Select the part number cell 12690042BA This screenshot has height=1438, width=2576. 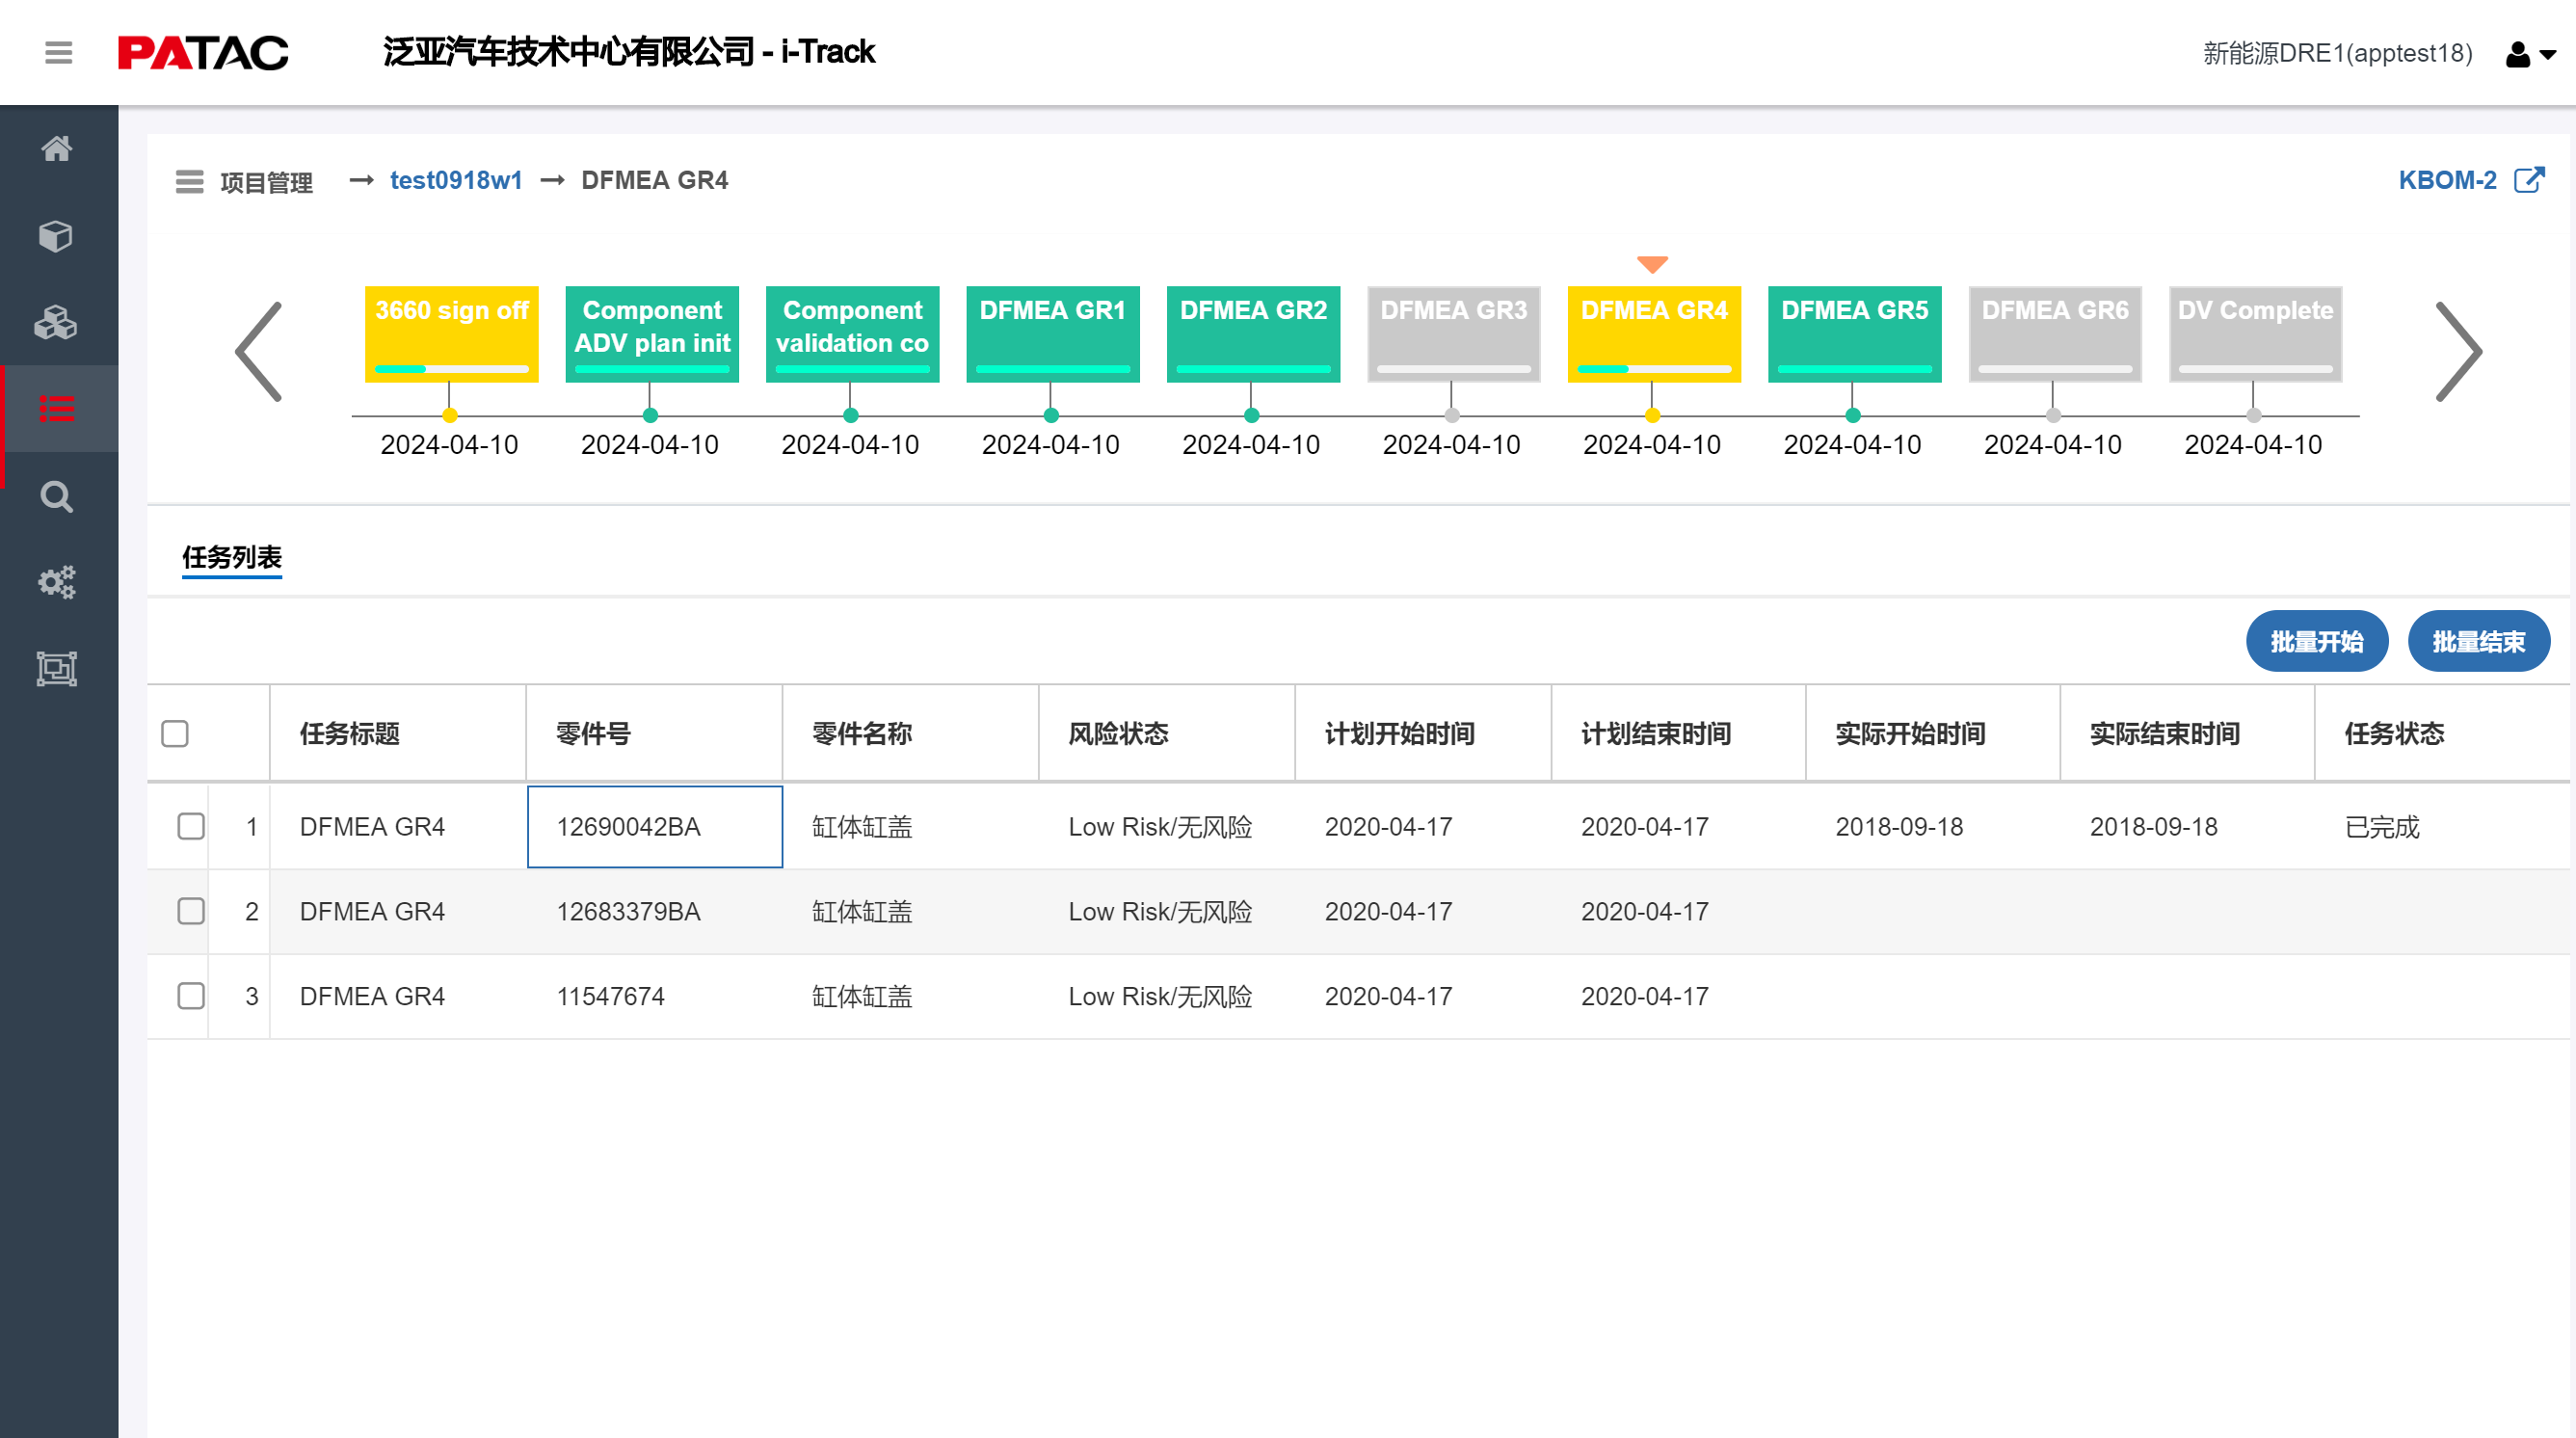click(655, 826)
